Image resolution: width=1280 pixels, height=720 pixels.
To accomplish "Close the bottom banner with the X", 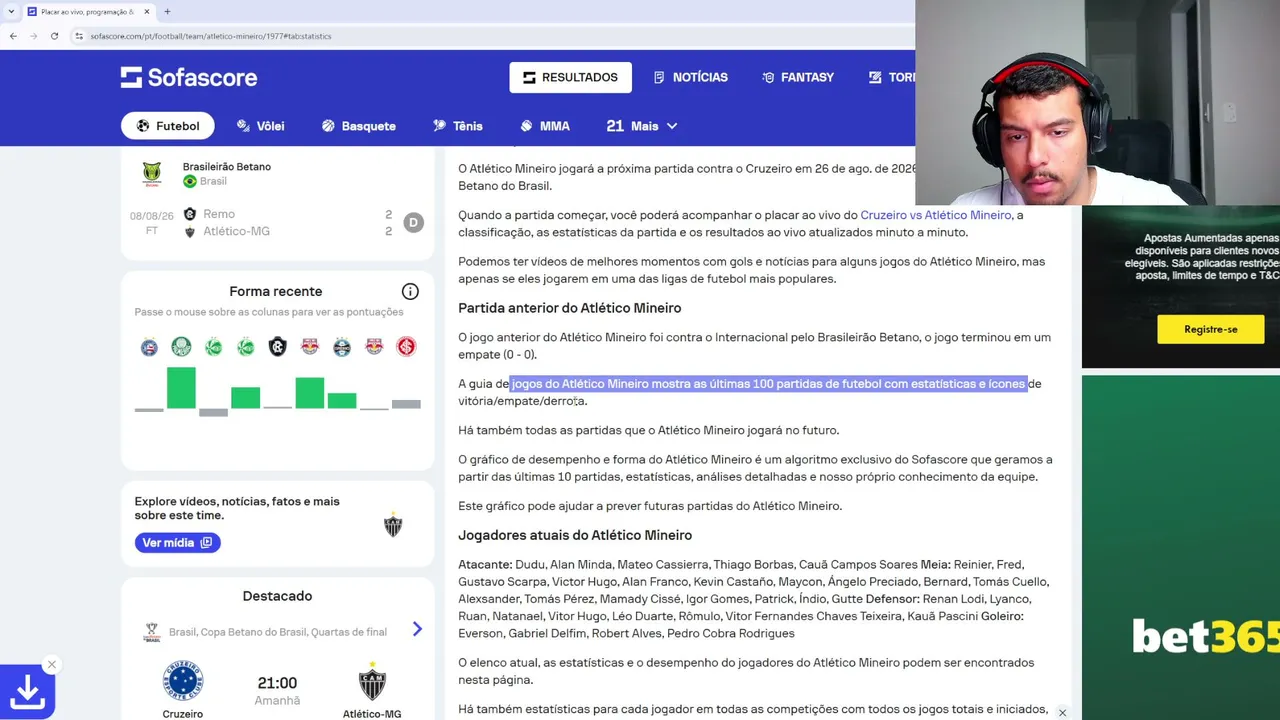I will (x=1062, y=713).
